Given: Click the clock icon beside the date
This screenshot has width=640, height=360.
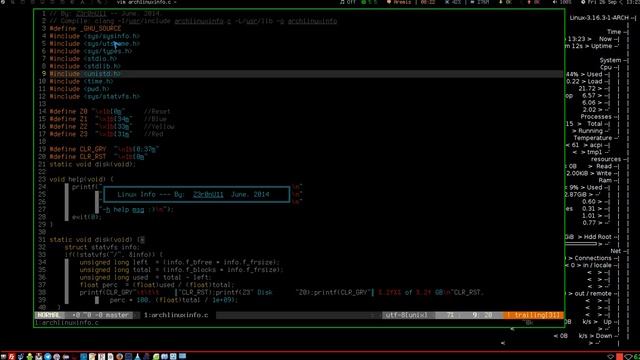Looking at the screenshot, I should click(583, 2).
